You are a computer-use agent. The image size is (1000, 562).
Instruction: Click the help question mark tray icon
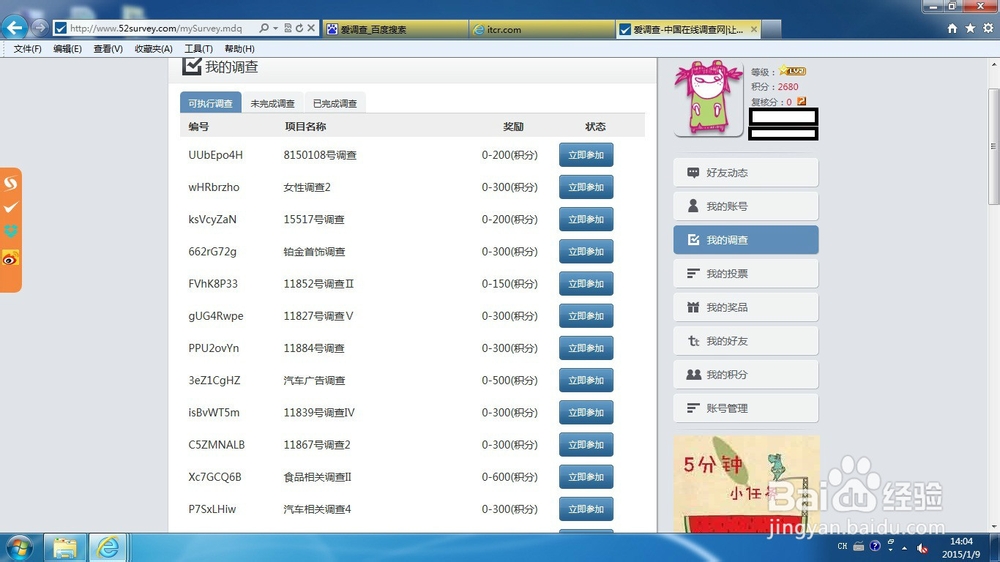click(x=875, y=546)
